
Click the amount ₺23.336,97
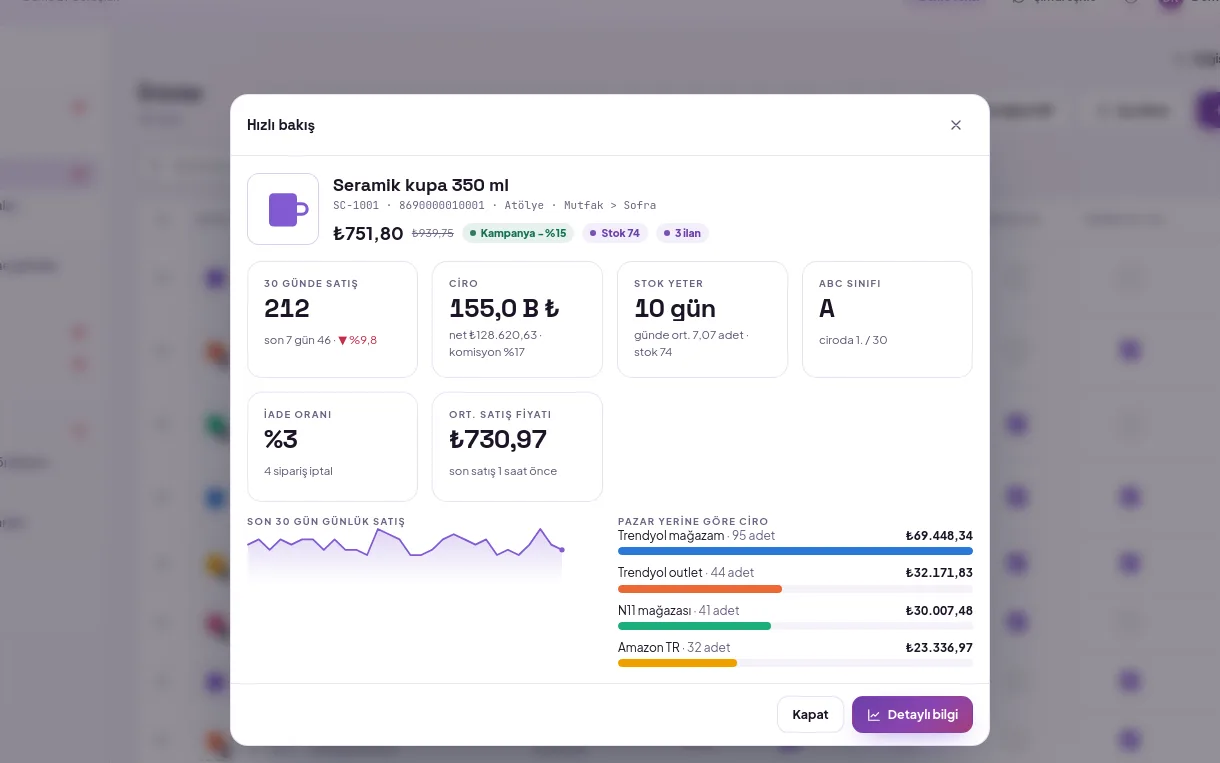(x=939, y=647)
